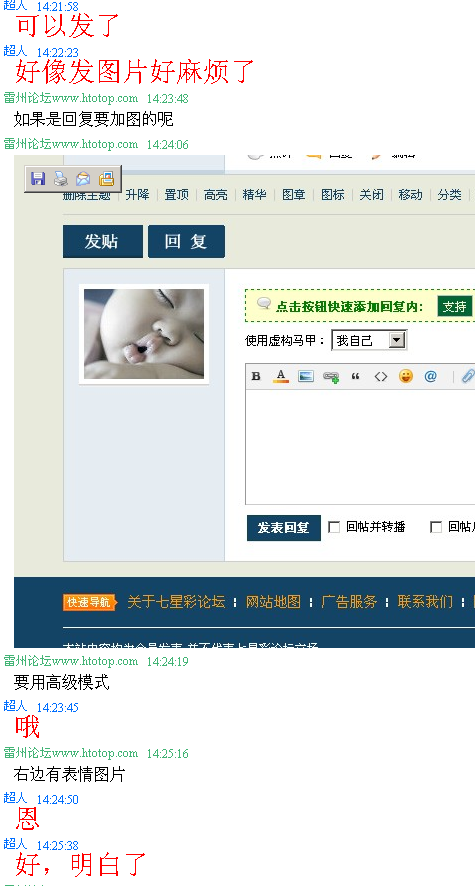
Task: Click the message 要用高级模式
Action: pyautogui.click(x=62, y=683)
